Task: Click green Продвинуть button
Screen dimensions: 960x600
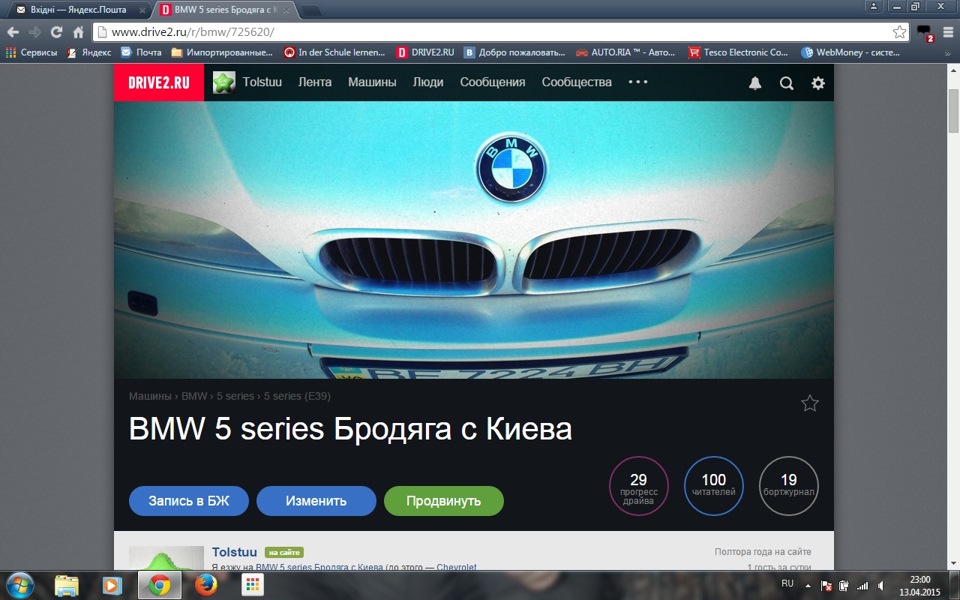Action: click(x=444, y=501)
